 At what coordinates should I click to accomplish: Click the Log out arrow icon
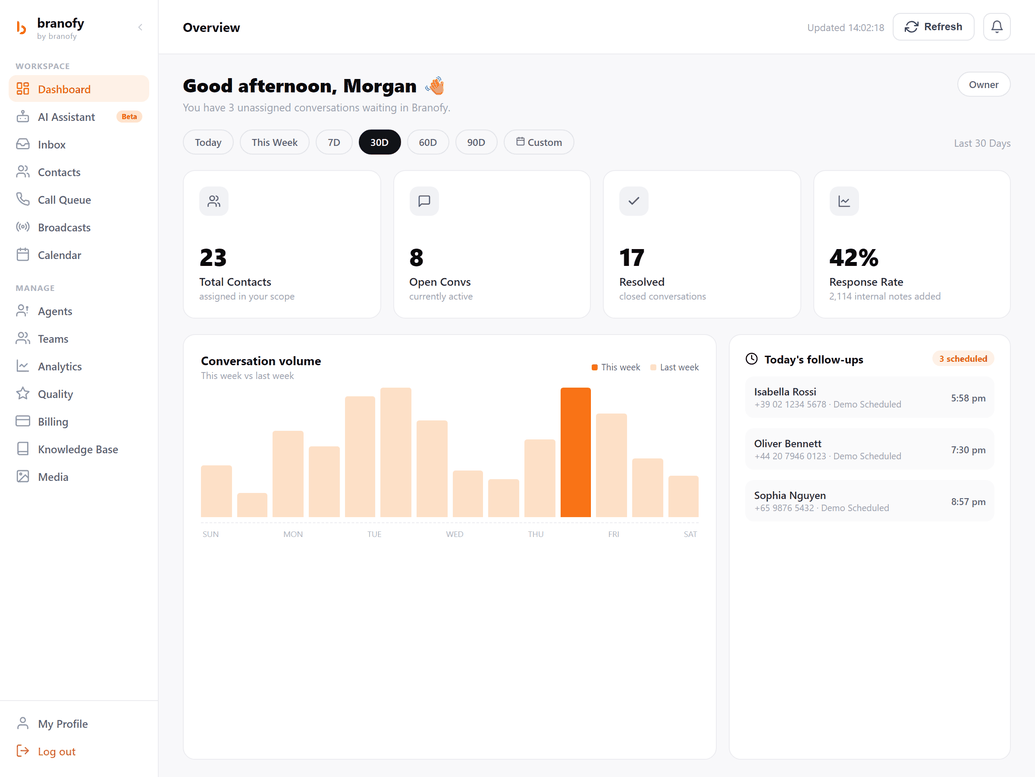click(x=23, y=751)
